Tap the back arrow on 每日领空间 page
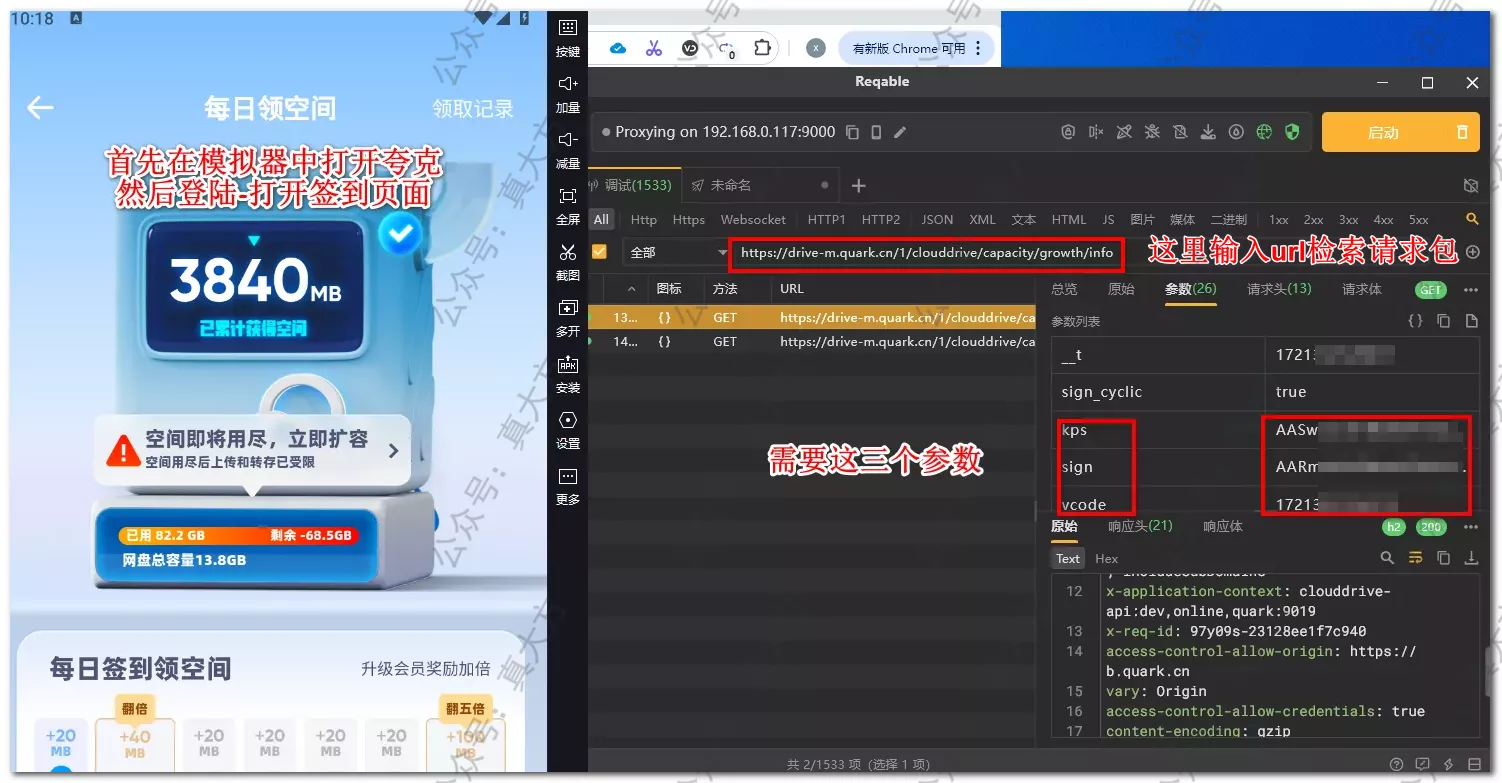Screen dimensions: 1502x783 40,108
